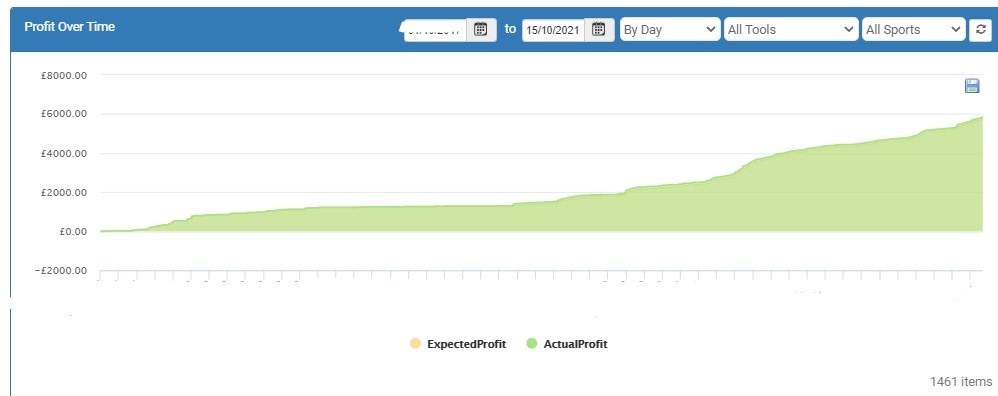Open the All Sports filter dropdown
The height and width of the screenshot is (396, 998).
913,29
